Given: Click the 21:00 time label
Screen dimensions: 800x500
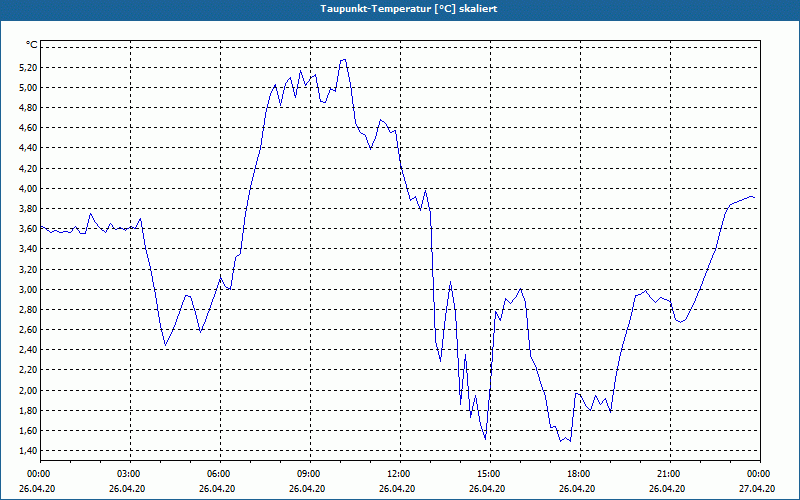Looking at the screenshot, I should point(669,474).
